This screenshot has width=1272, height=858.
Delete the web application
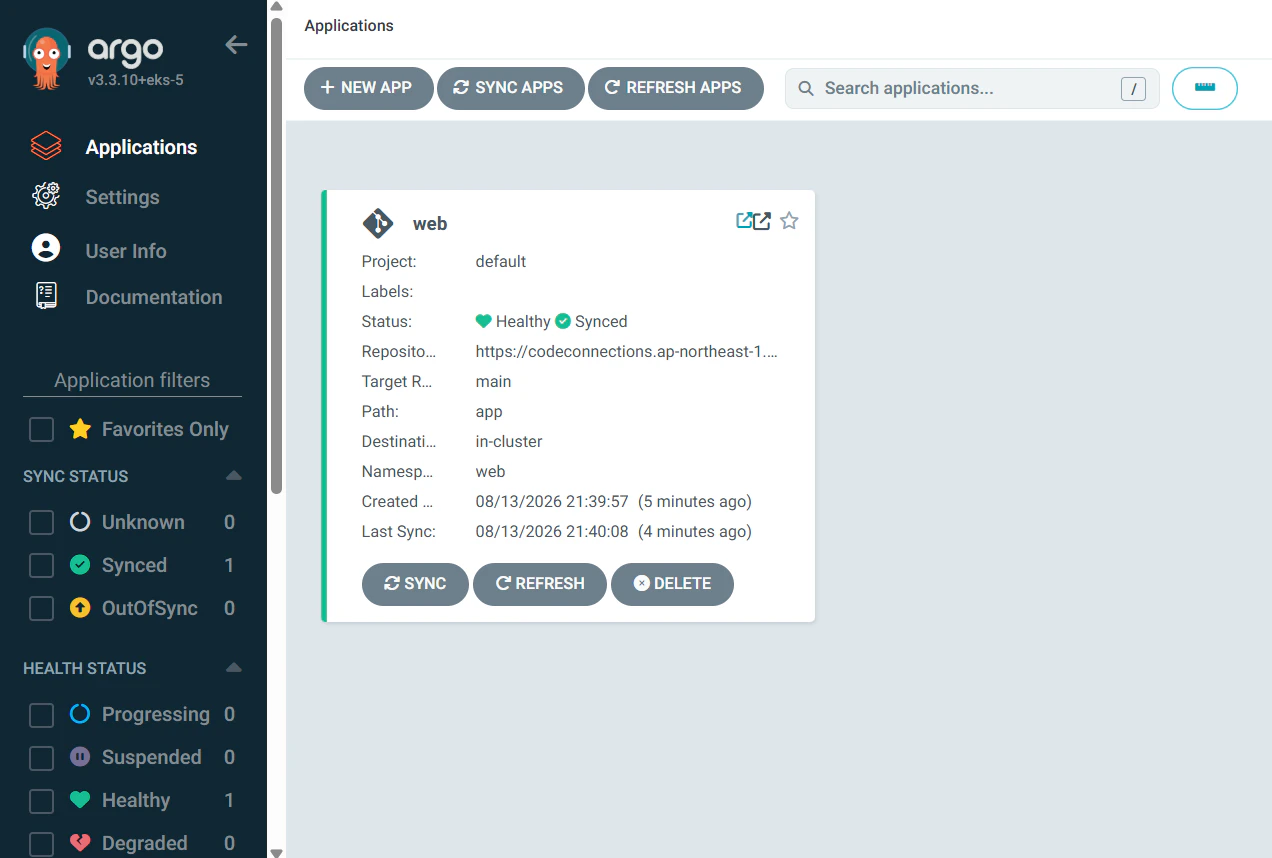pos(672,584)
